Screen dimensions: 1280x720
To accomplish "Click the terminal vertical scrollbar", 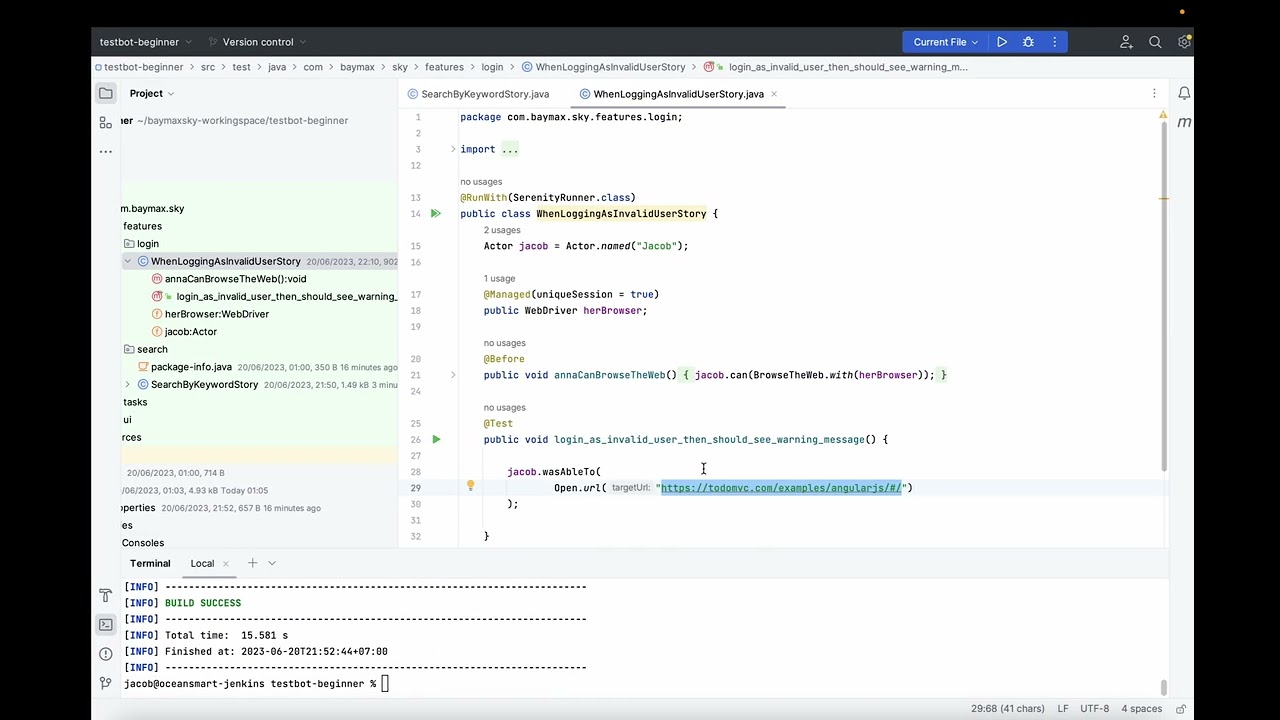I will coord(1163,687).
